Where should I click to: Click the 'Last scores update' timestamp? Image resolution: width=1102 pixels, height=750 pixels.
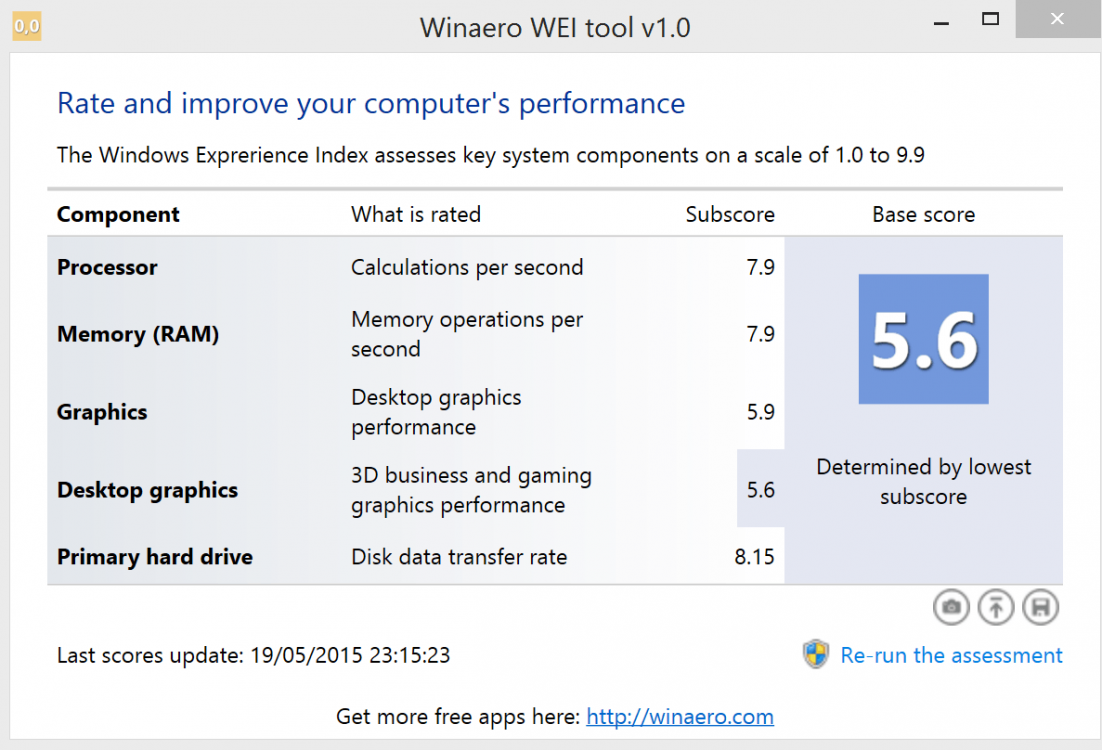tap(254, 655)
